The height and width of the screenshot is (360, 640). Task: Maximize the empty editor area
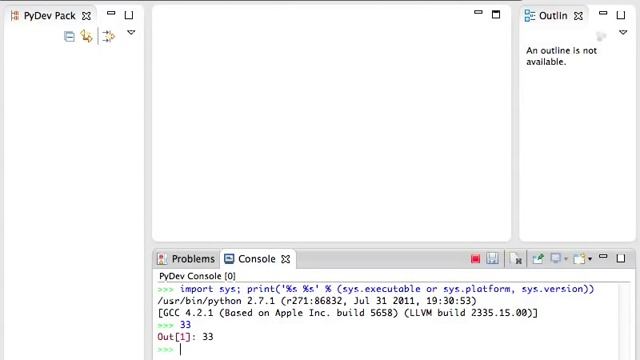[x=496, y=15]
